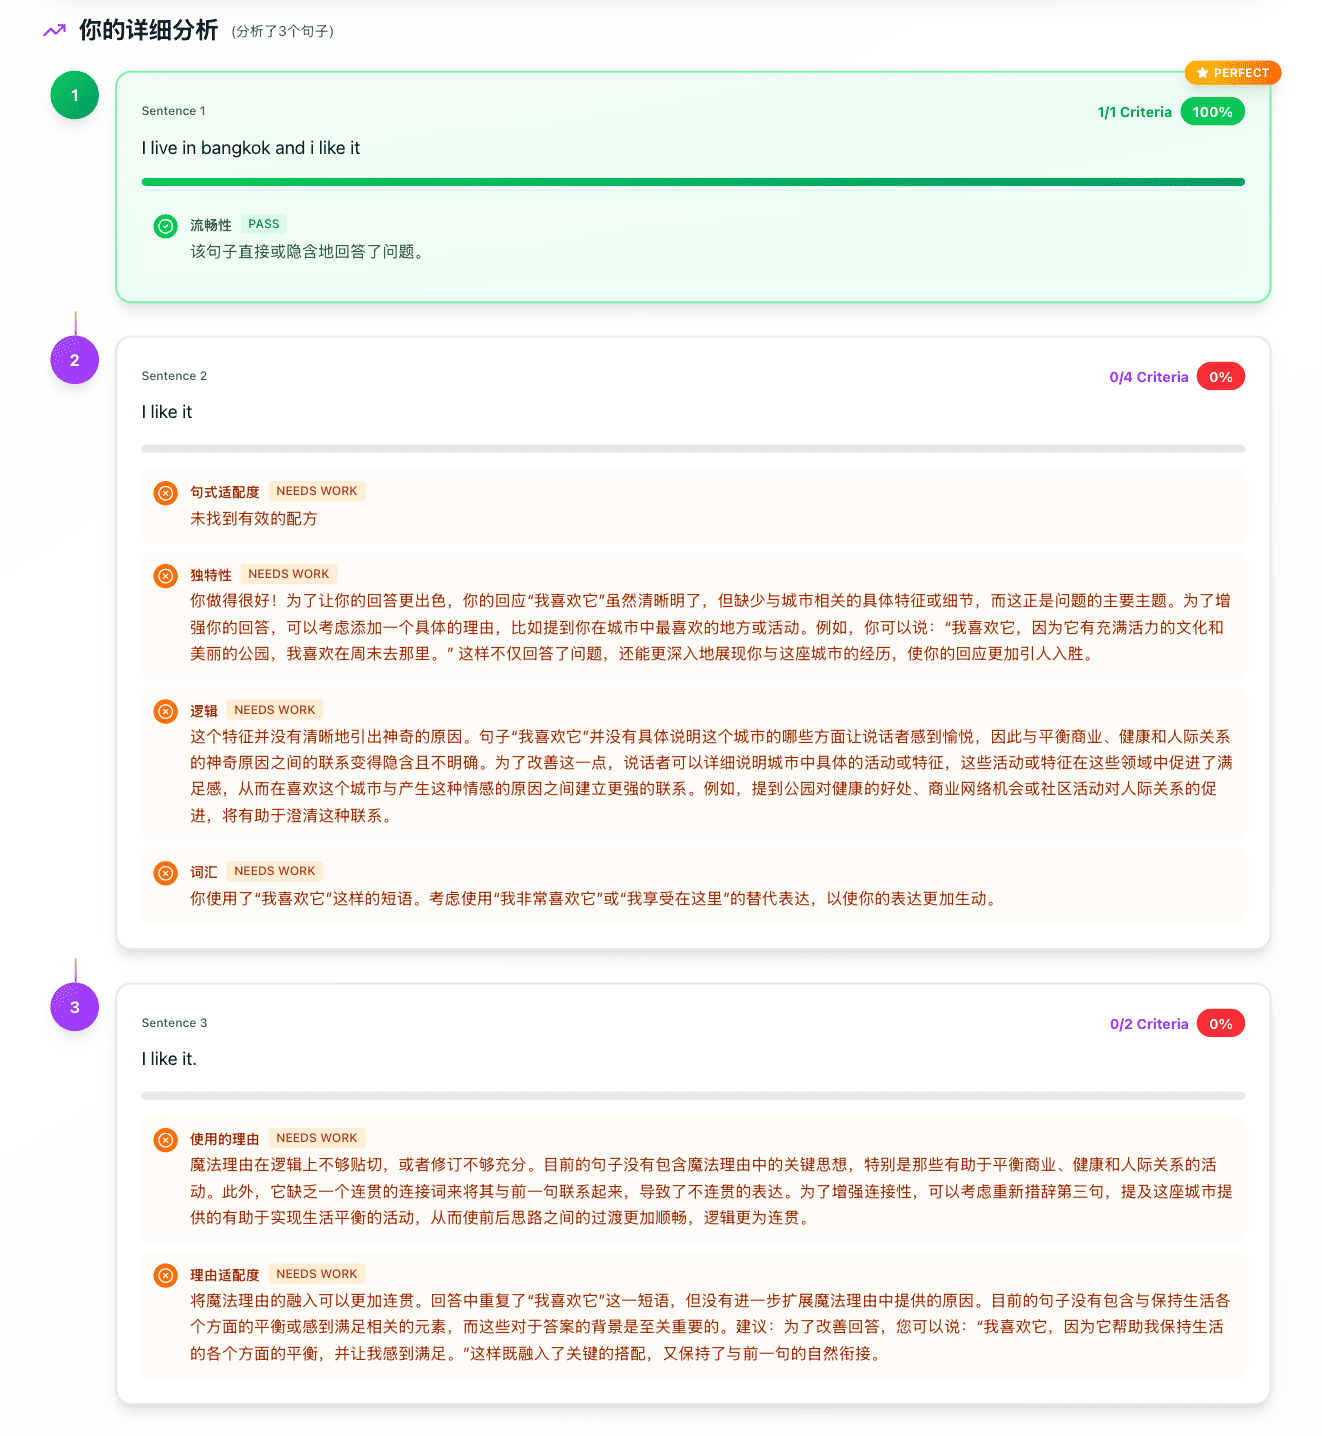The image size is (1322, 1436).
Task: Click the NEEDS WORK tag beside 句式适配度
Action: (317, 491)
